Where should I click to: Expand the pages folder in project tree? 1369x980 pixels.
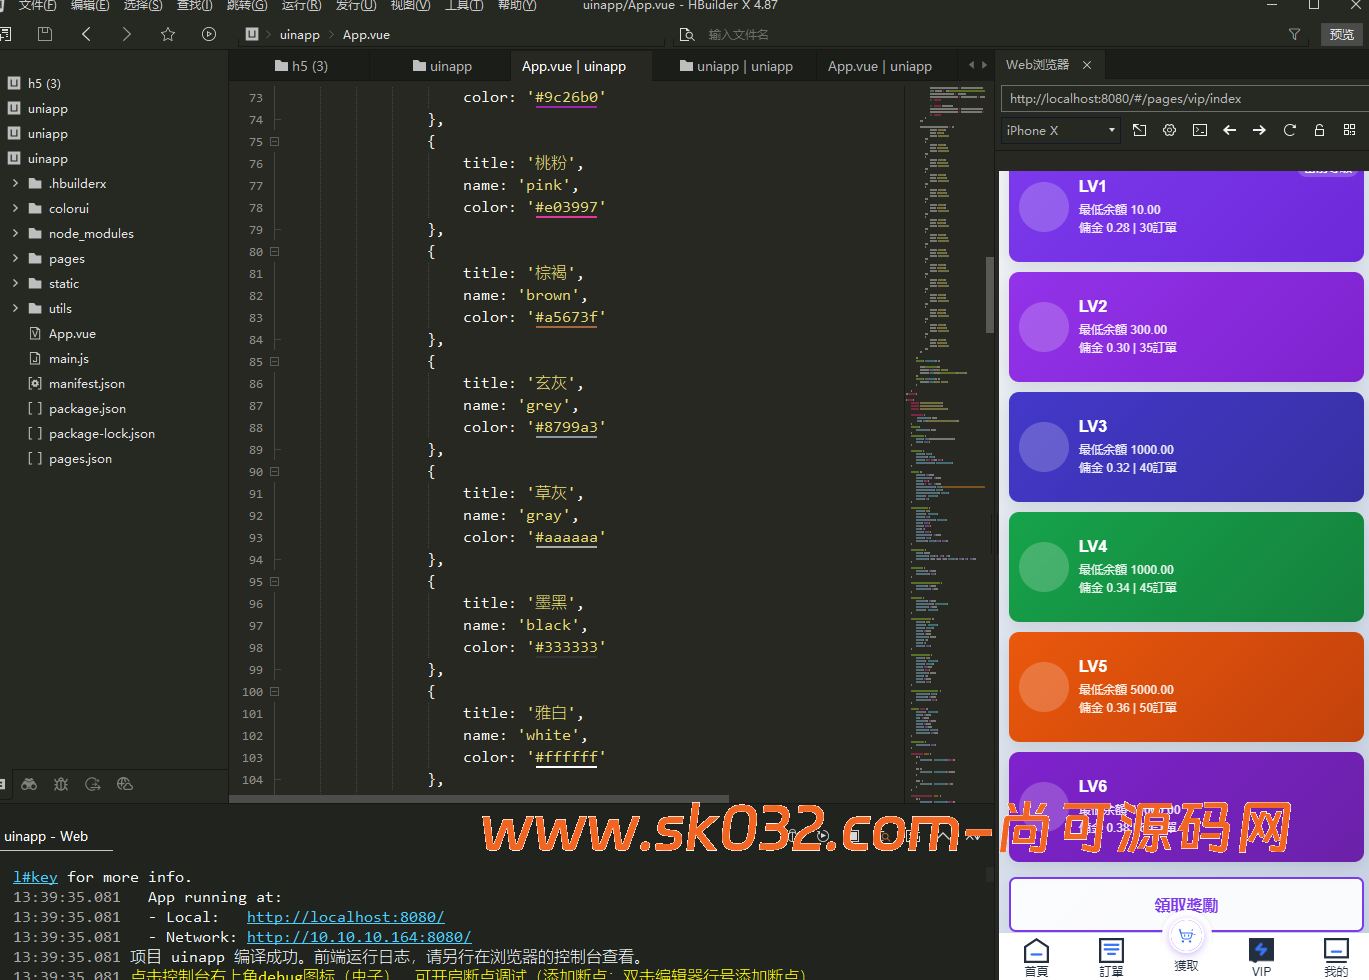[x=15, y=259]
